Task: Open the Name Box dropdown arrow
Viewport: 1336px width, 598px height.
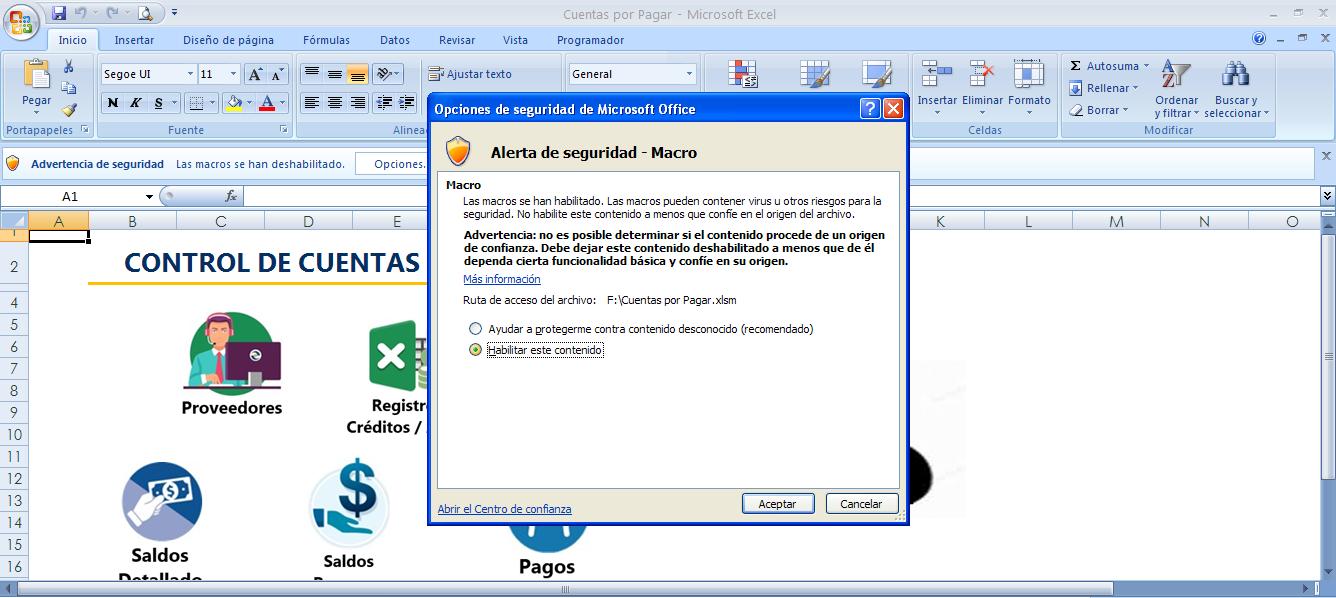Action: pos(150,197)
